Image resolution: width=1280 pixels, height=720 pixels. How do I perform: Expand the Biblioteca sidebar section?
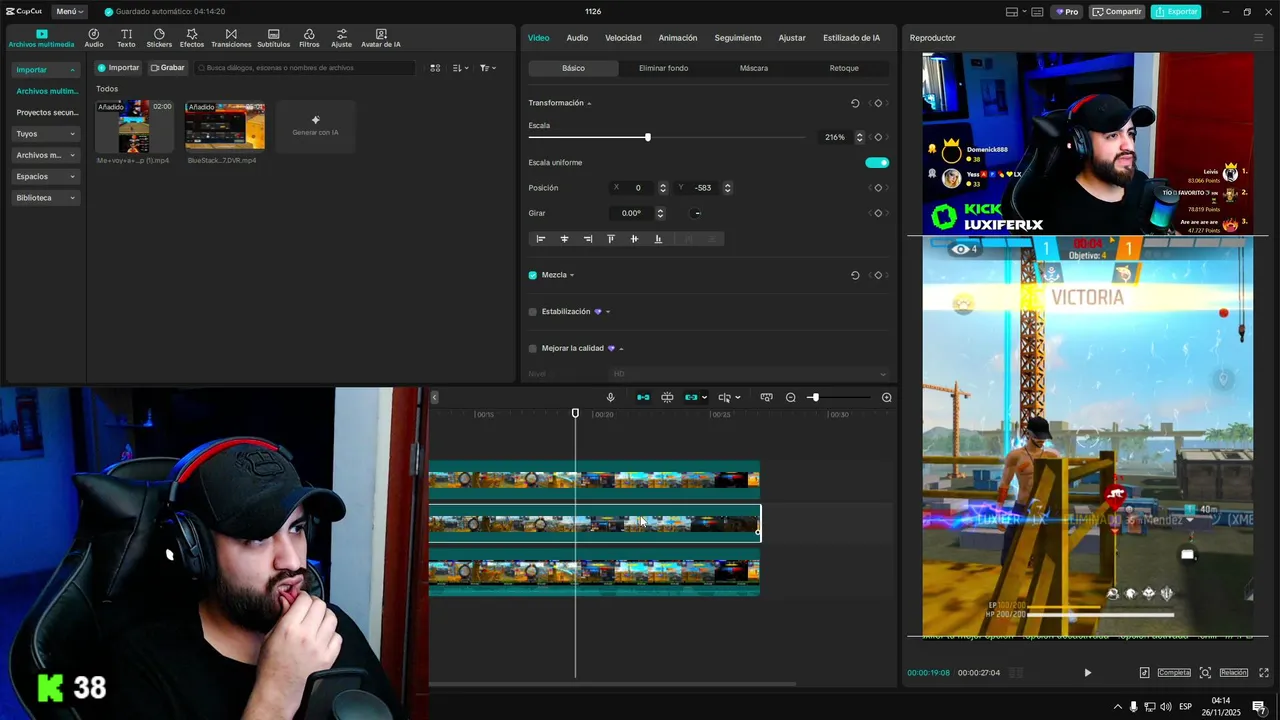(46, 198)
